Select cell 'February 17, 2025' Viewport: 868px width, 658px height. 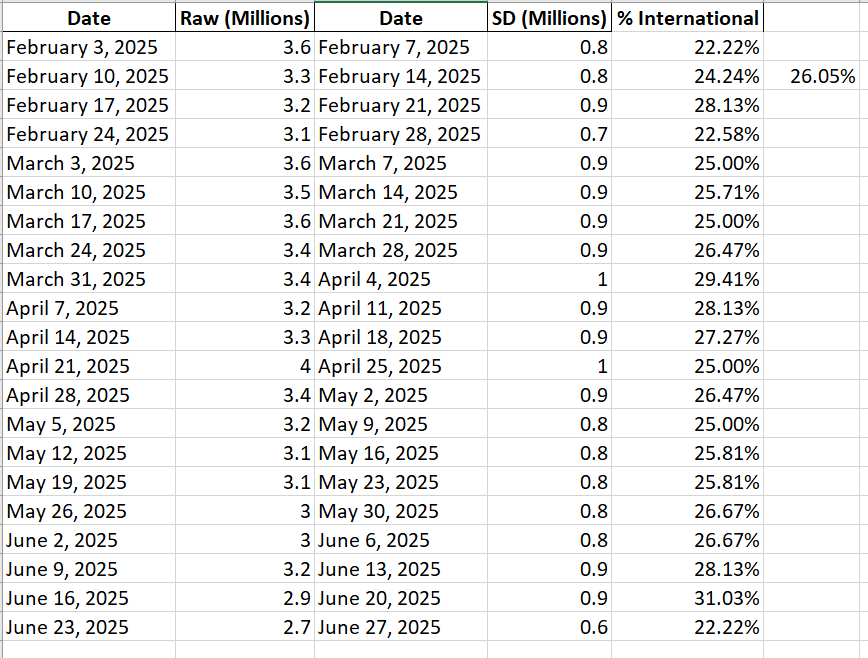pos(89,105)
